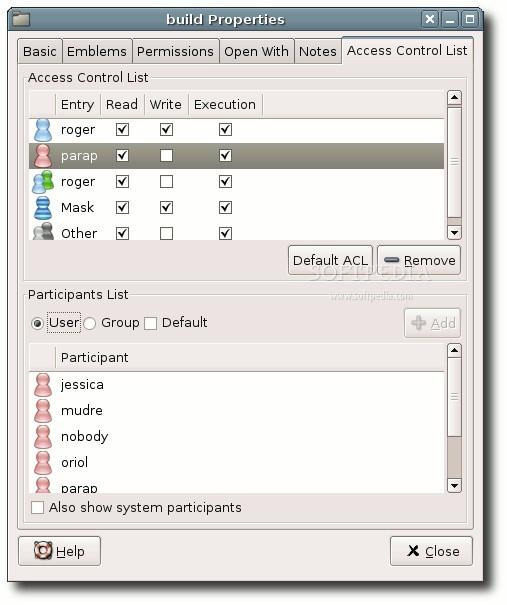Image resolution: width=507 pixels, height=605 pixels.
Task: Toggle Read permission for group roger
Action: coord(122,181)
